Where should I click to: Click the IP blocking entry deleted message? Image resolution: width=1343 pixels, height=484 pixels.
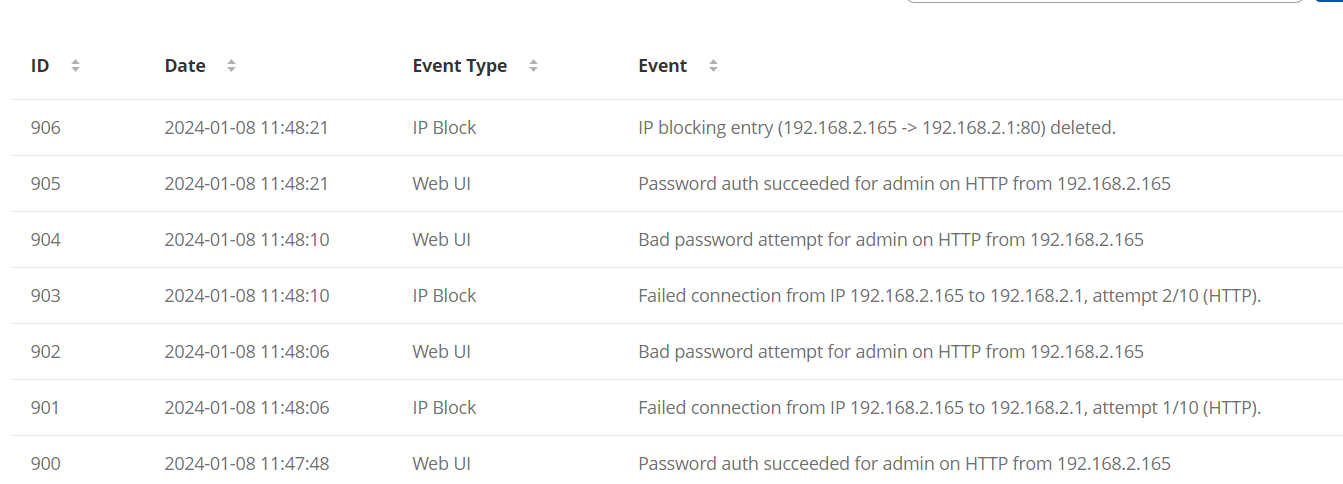(877, 128)
